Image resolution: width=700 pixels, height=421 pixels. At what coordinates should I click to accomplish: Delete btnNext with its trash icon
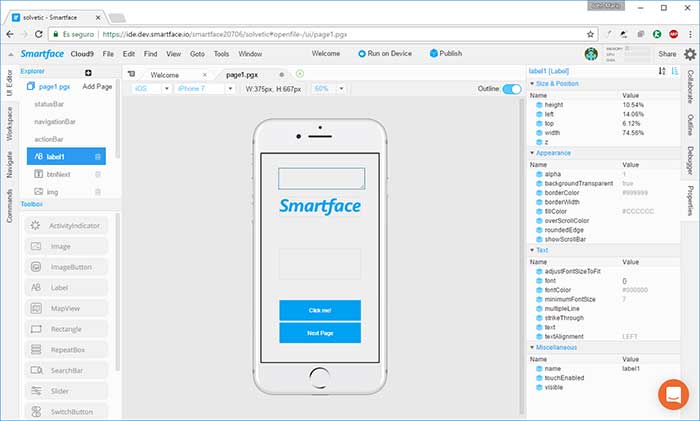click(x=98, y=174)
